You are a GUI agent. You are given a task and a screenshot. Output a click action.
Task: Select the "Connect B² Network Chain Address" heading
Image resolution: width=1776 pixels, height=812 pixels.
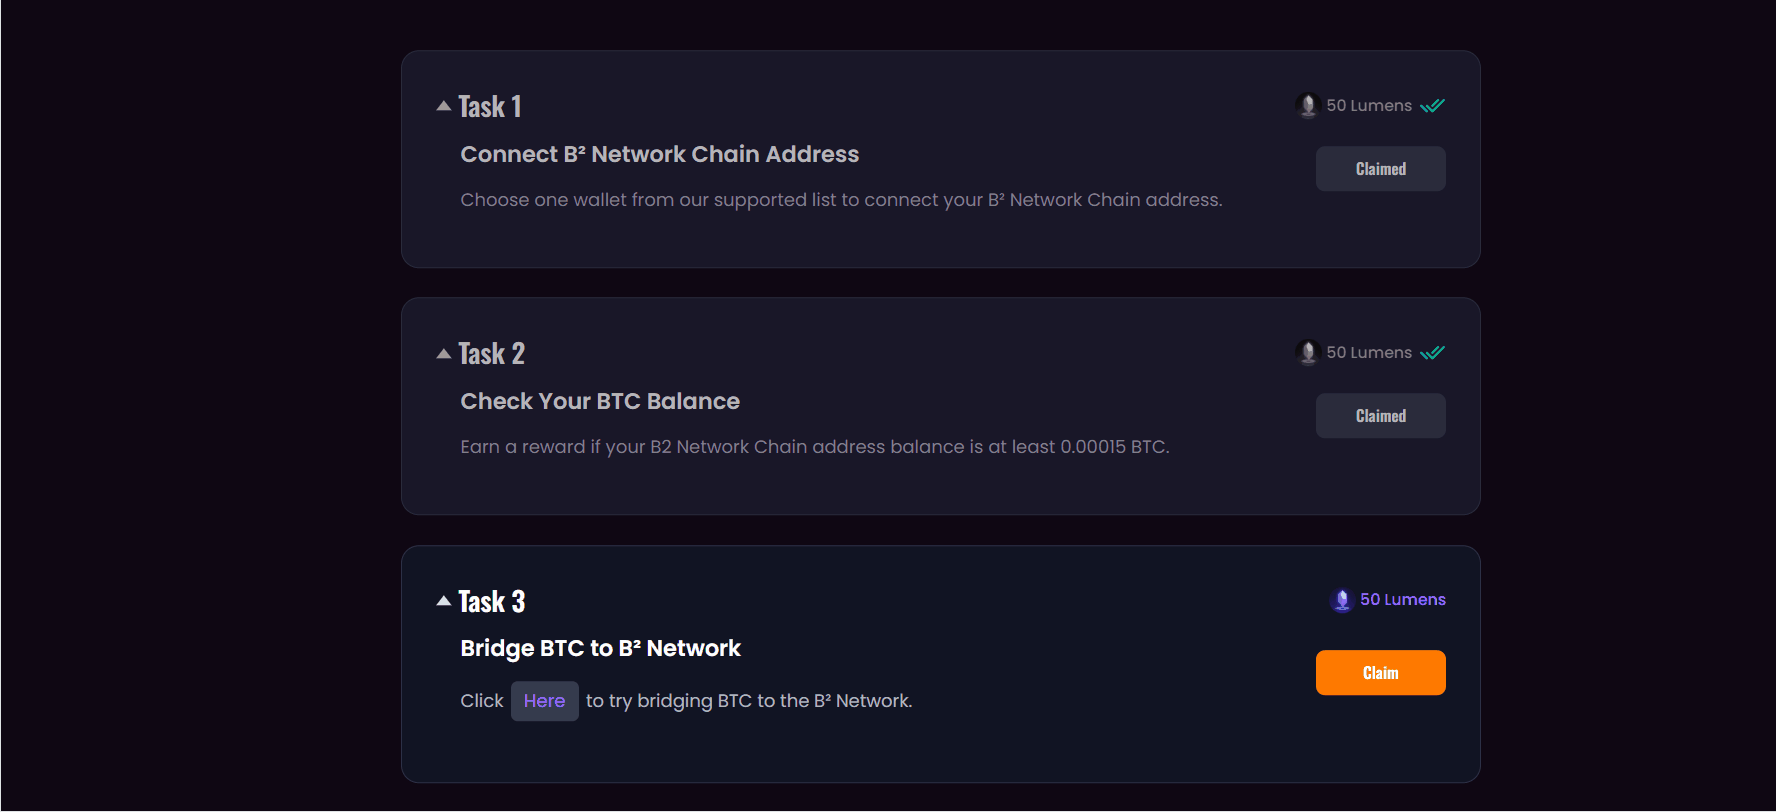click(659, 154)
